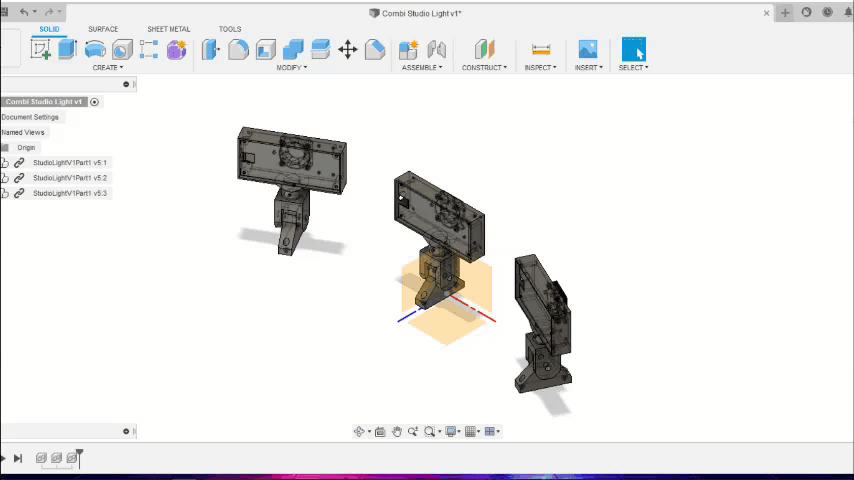This screenshot has height=480, width=854.
Task: Select the Offset Face tool
Action: [320, 50]
